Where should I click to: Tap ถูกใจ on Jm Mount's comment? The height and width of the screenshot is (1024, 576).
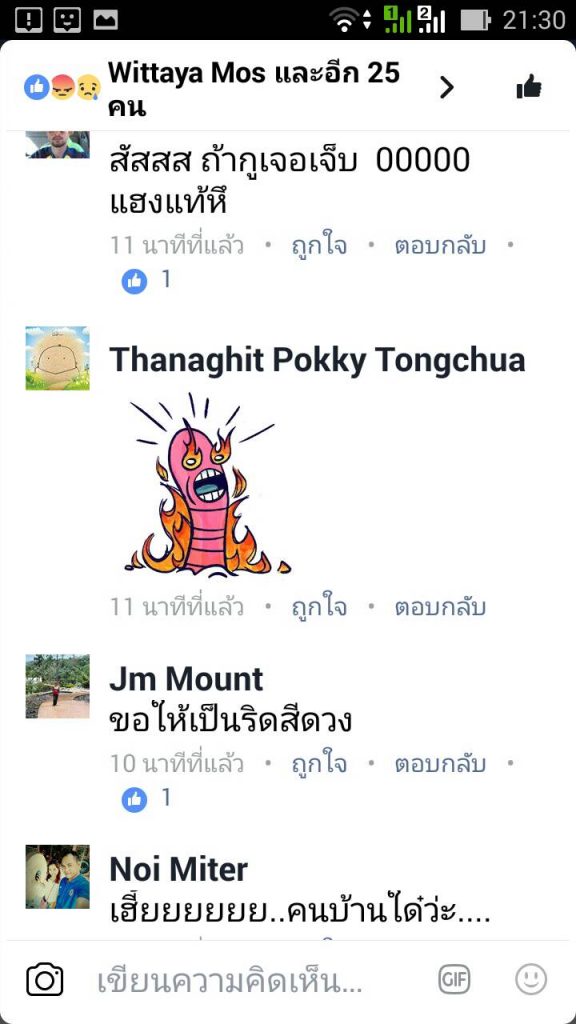point(319,763)
